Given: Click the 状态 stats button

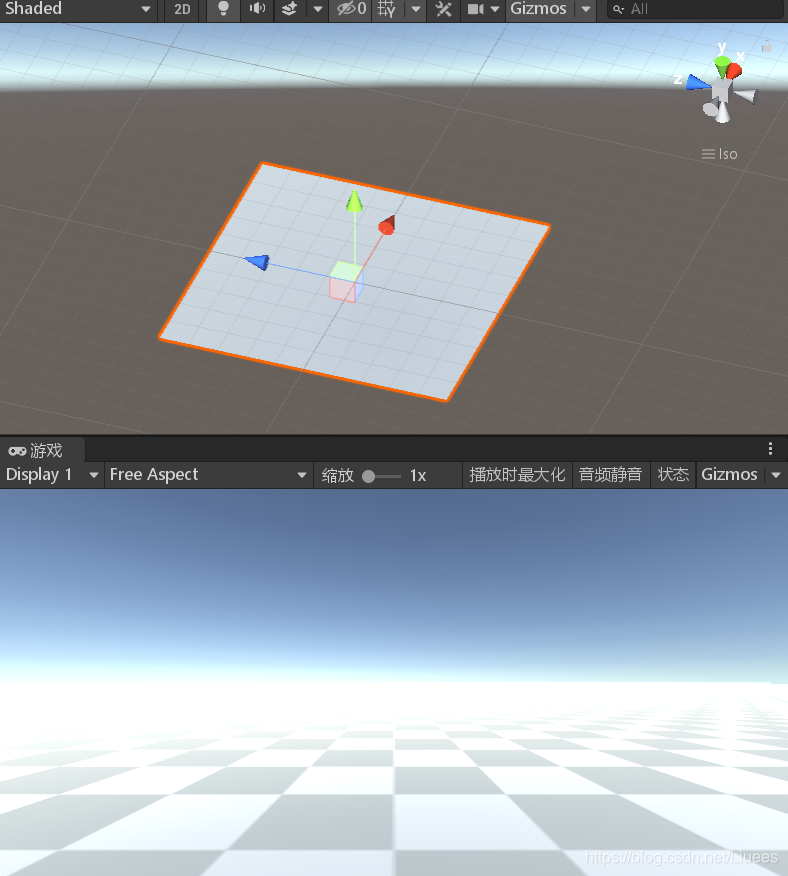Looking at the screenshot, I should (673, 475).
